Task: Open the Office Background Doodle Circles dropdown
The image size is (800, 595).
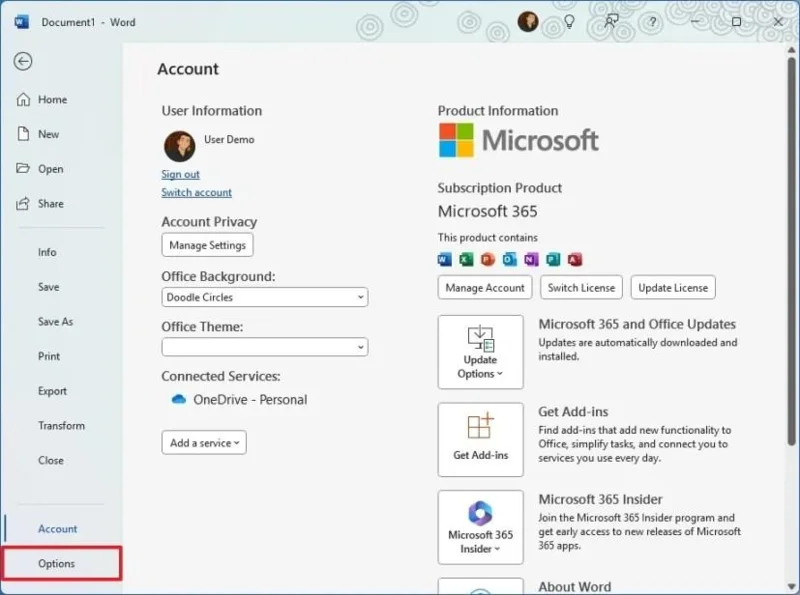Action: [265, 297]
